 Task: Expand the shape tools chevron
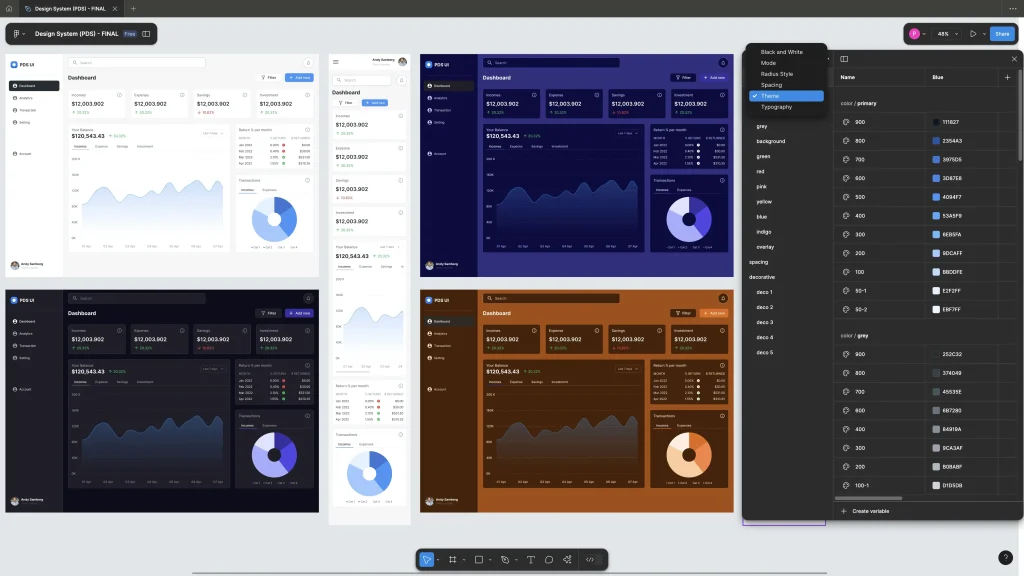(x=491, y=559)
